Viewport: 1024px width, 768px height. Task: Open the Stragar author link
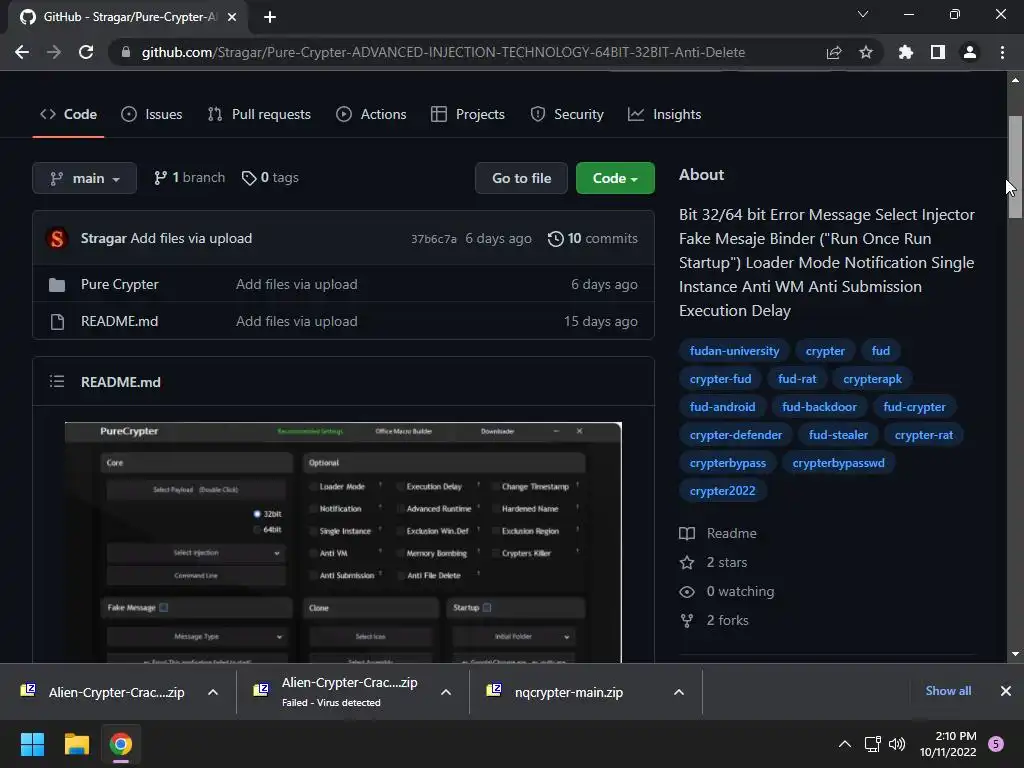103,238
